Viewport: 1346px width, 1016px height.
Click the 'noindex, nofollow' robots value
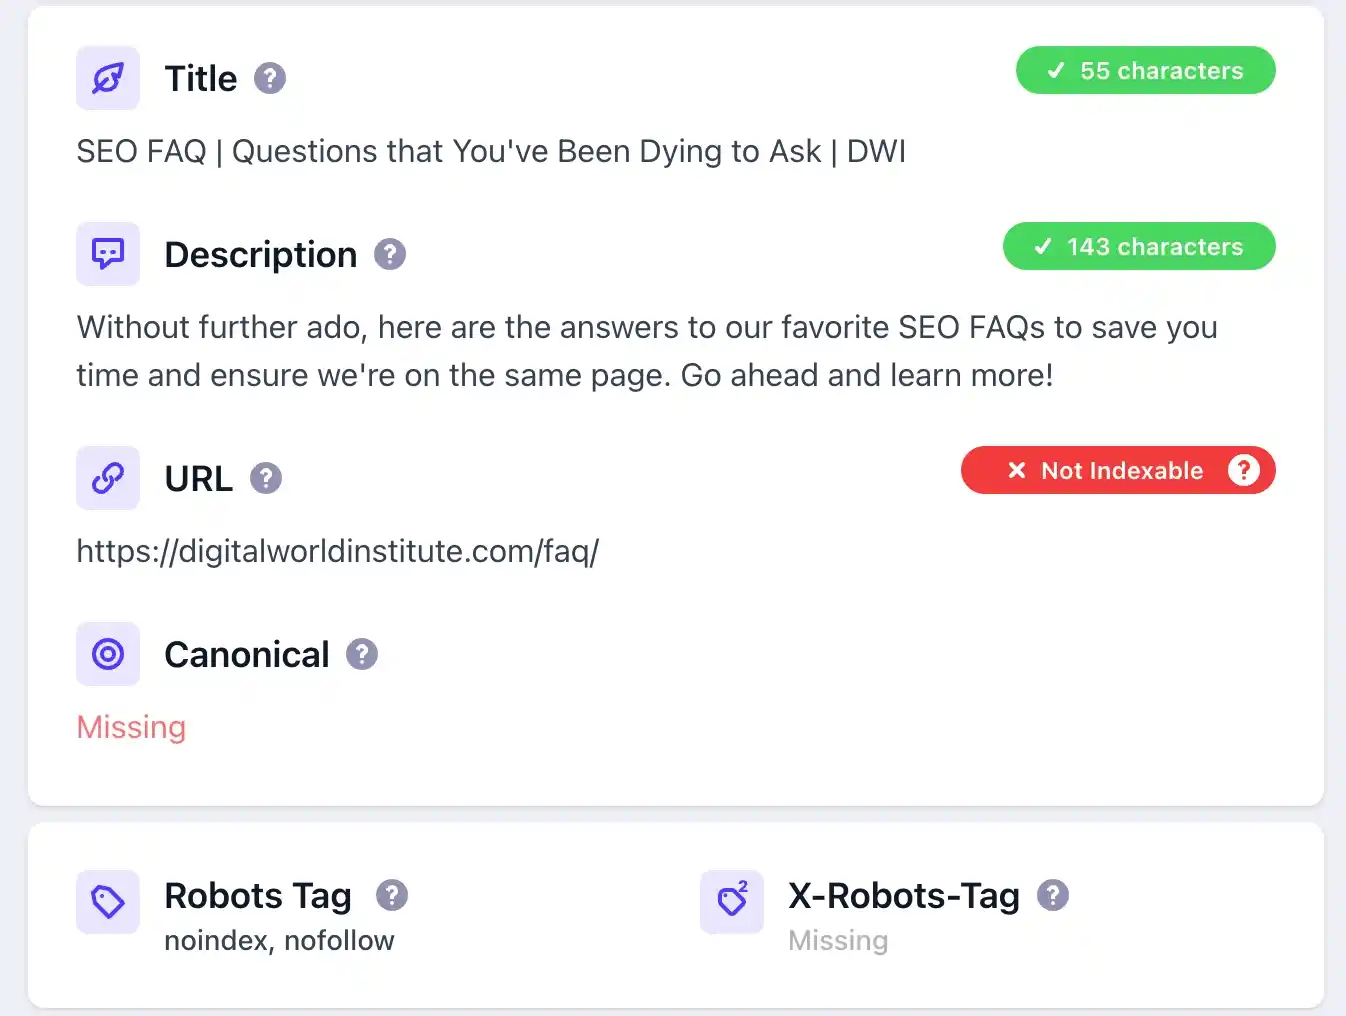tap(280, 941)
